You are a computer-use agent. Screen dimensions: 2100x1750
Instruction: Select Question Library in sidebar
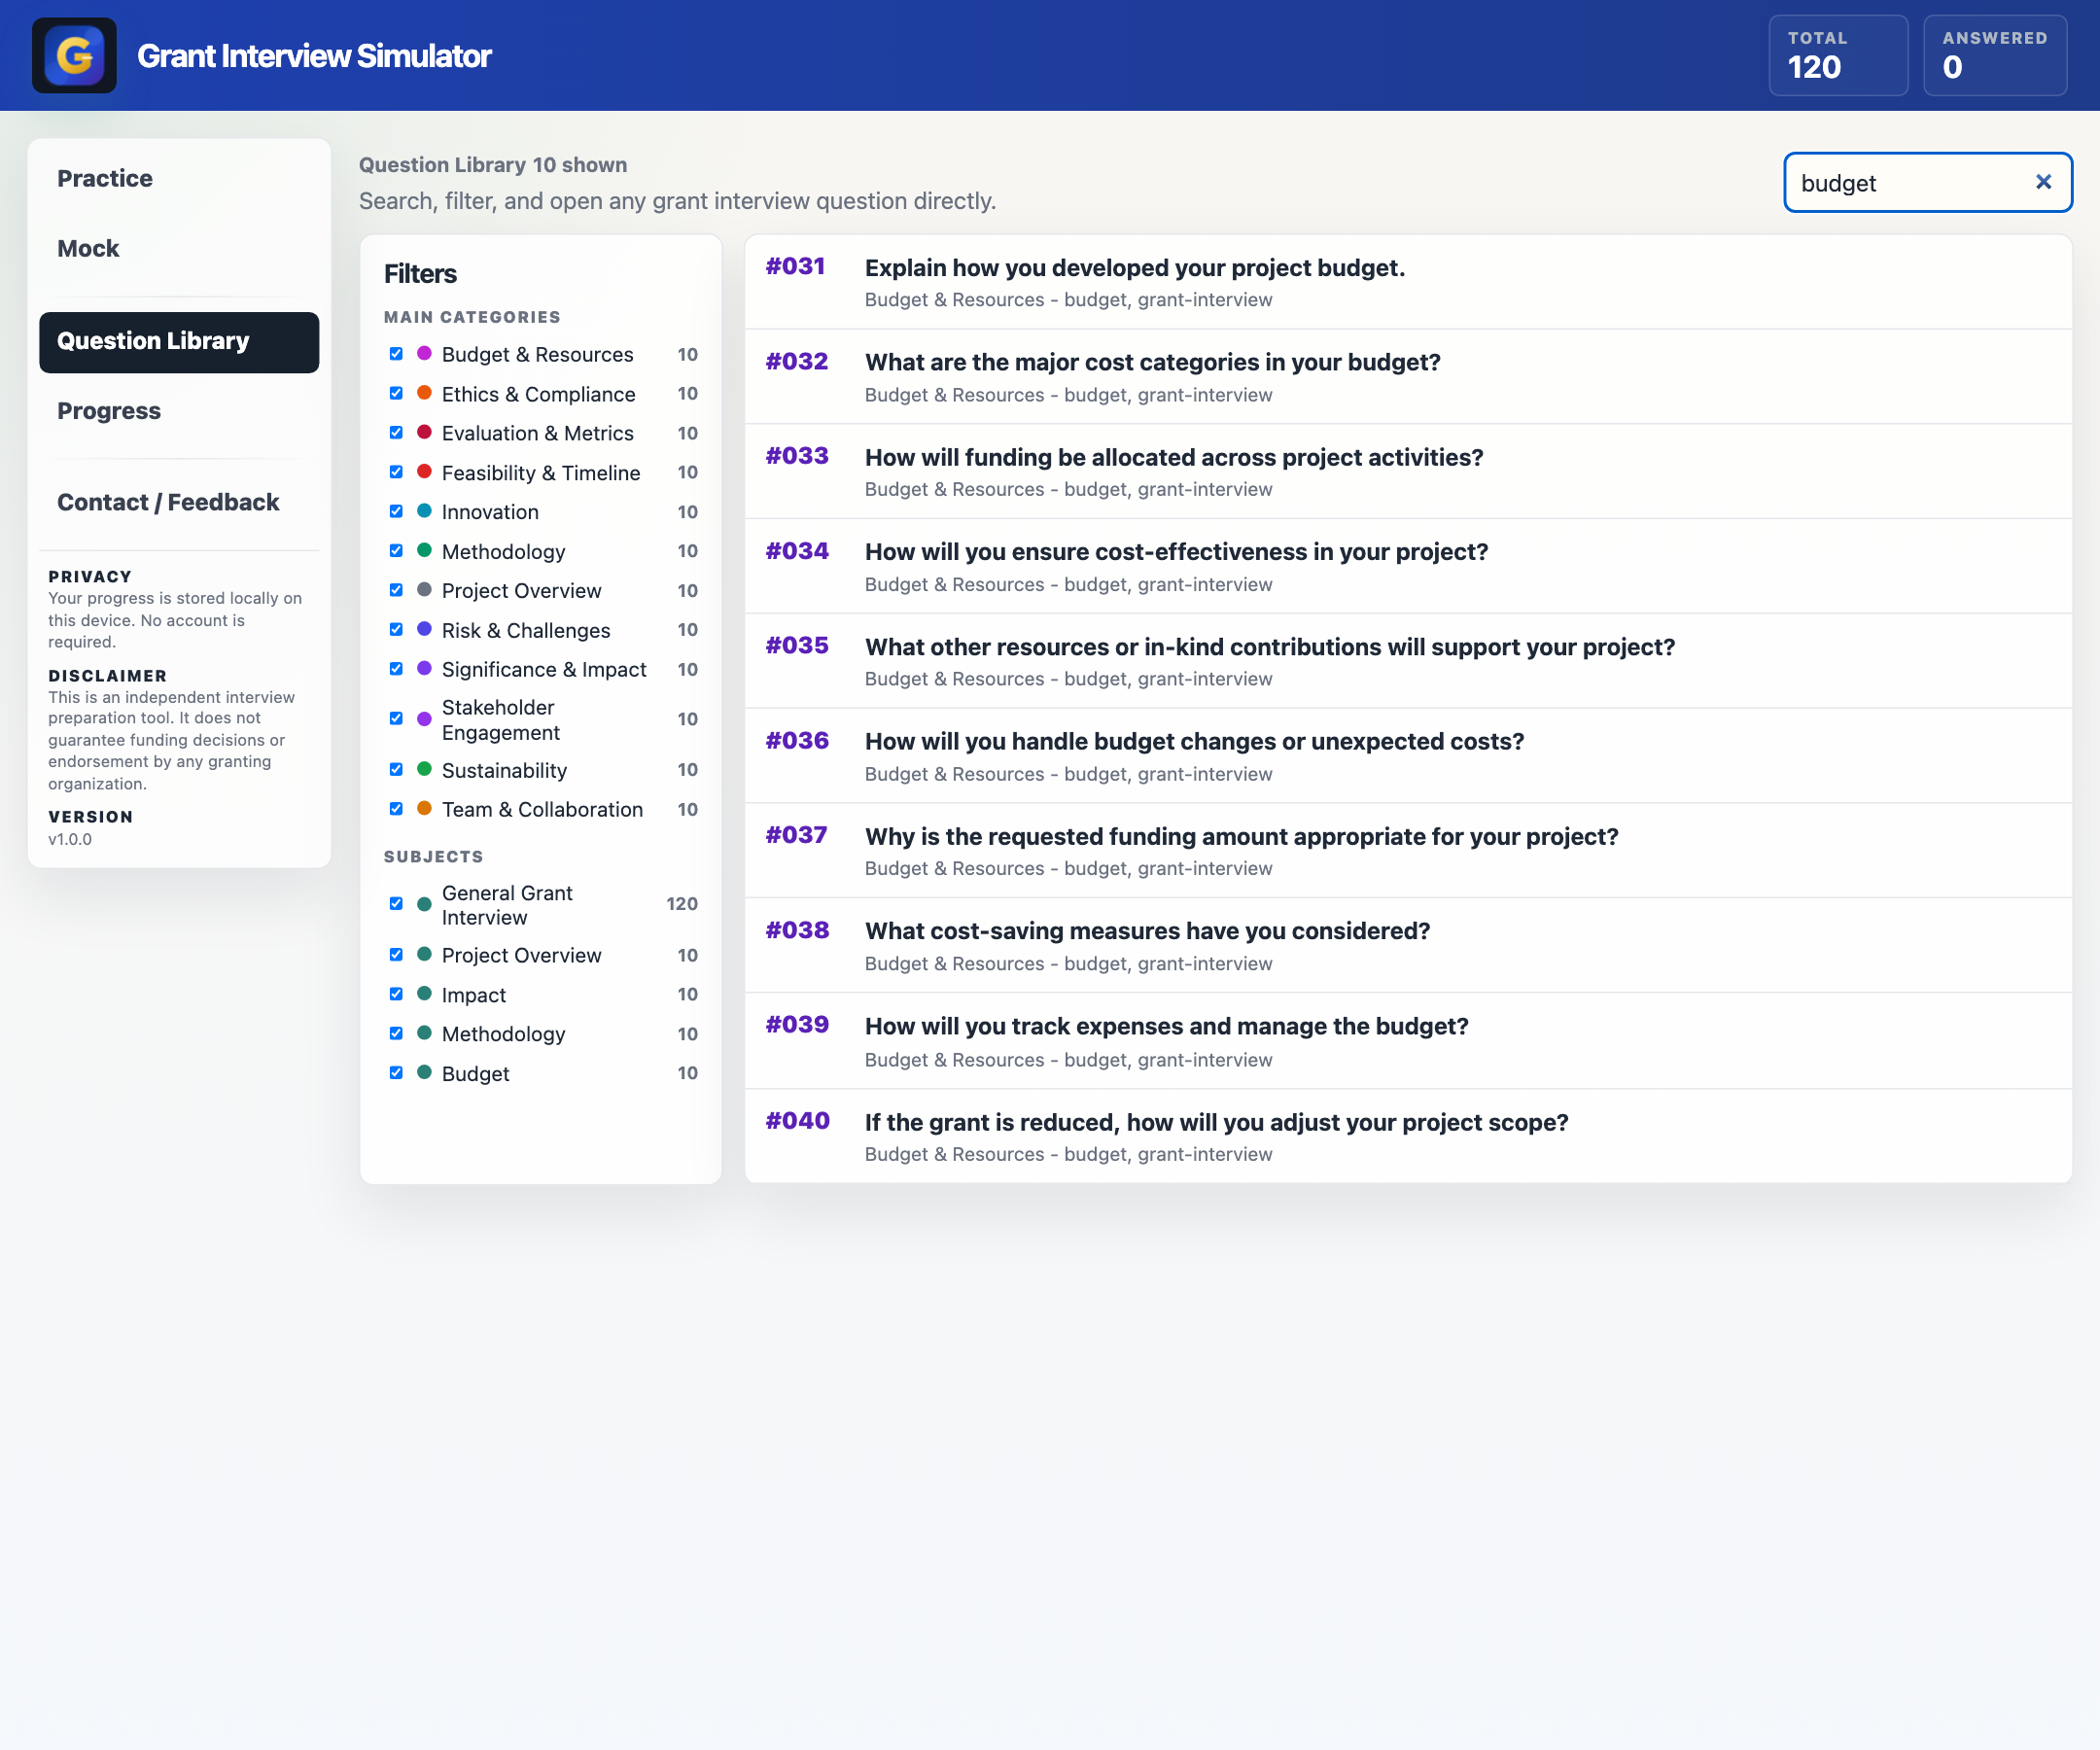179,341
